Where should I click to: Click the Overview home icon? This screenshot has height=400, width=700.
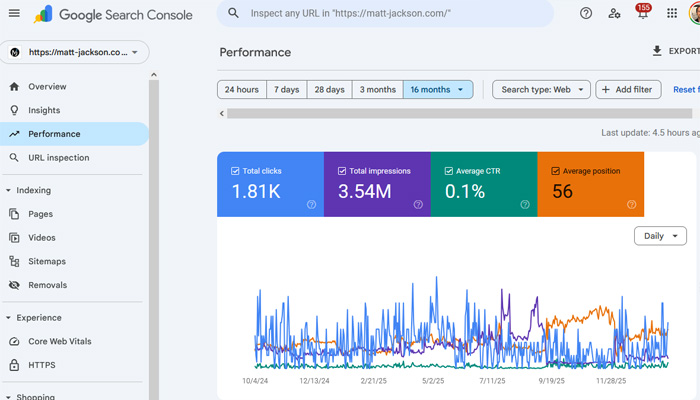tap(14, 87)
